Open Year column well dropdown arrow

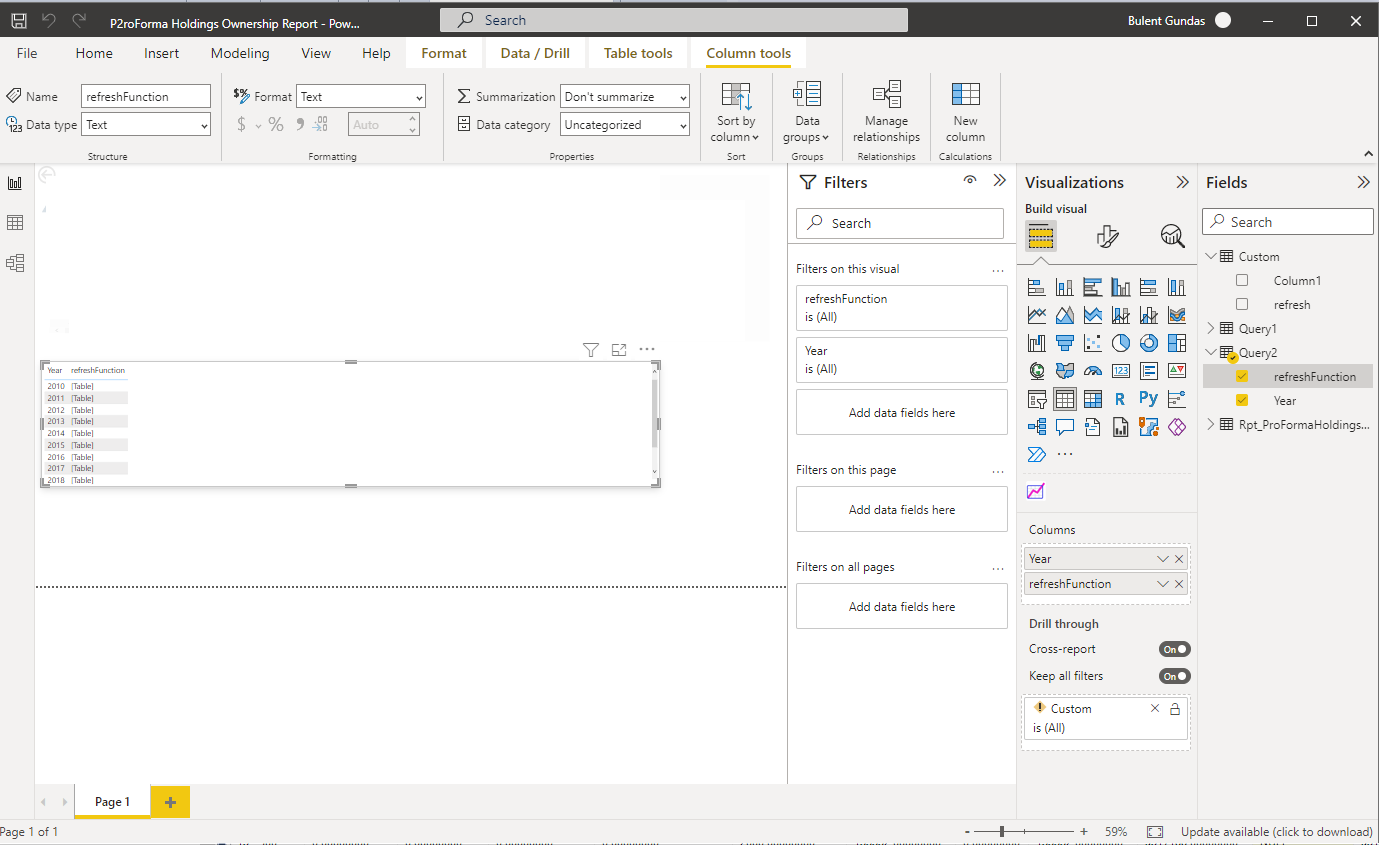coord(1162,559)
